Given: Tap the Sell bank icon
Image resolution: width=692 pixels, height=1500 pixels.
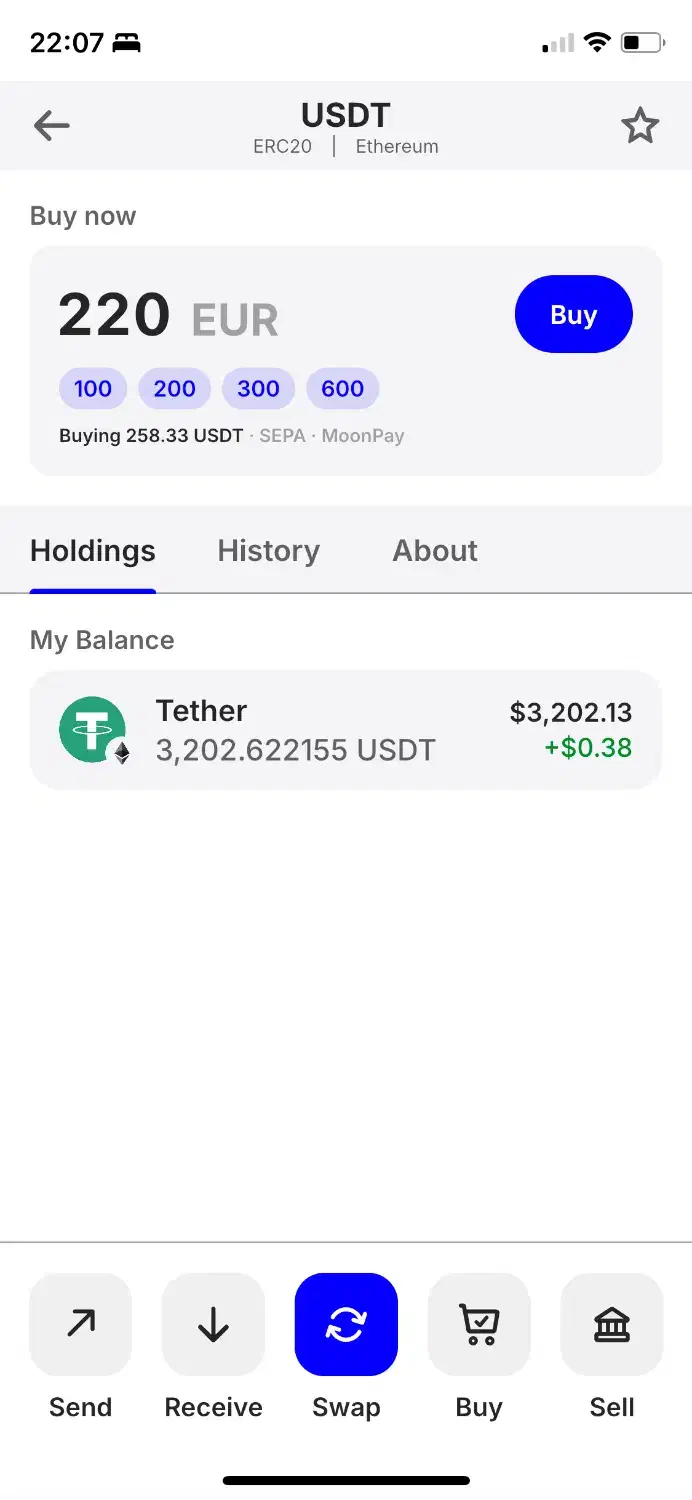Looking at the screenshot, I should tap(612, 1324).
